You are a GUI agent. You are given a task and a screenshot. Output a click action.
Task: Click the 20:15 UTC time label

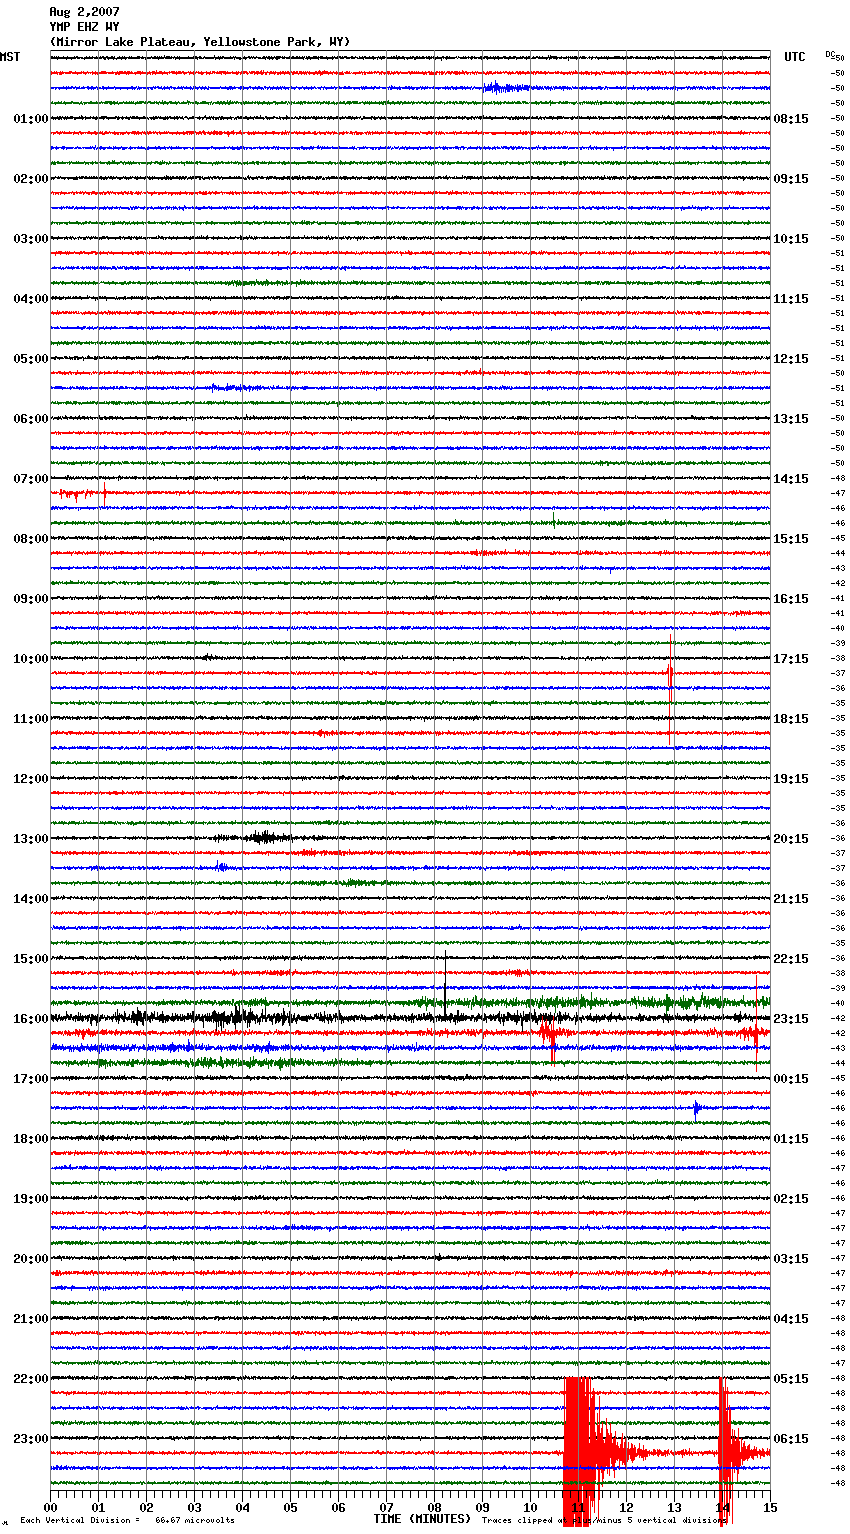(x=791, y=839)
